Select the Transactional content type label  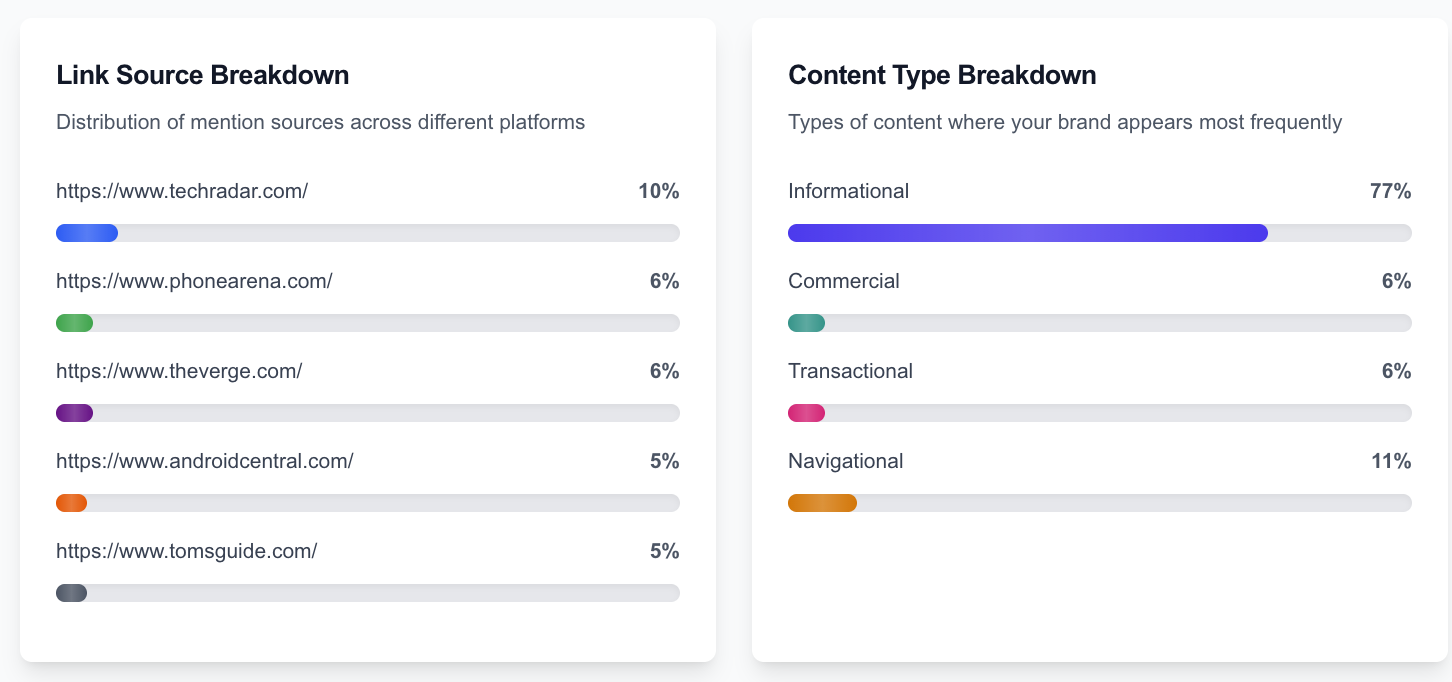(850, 371)
